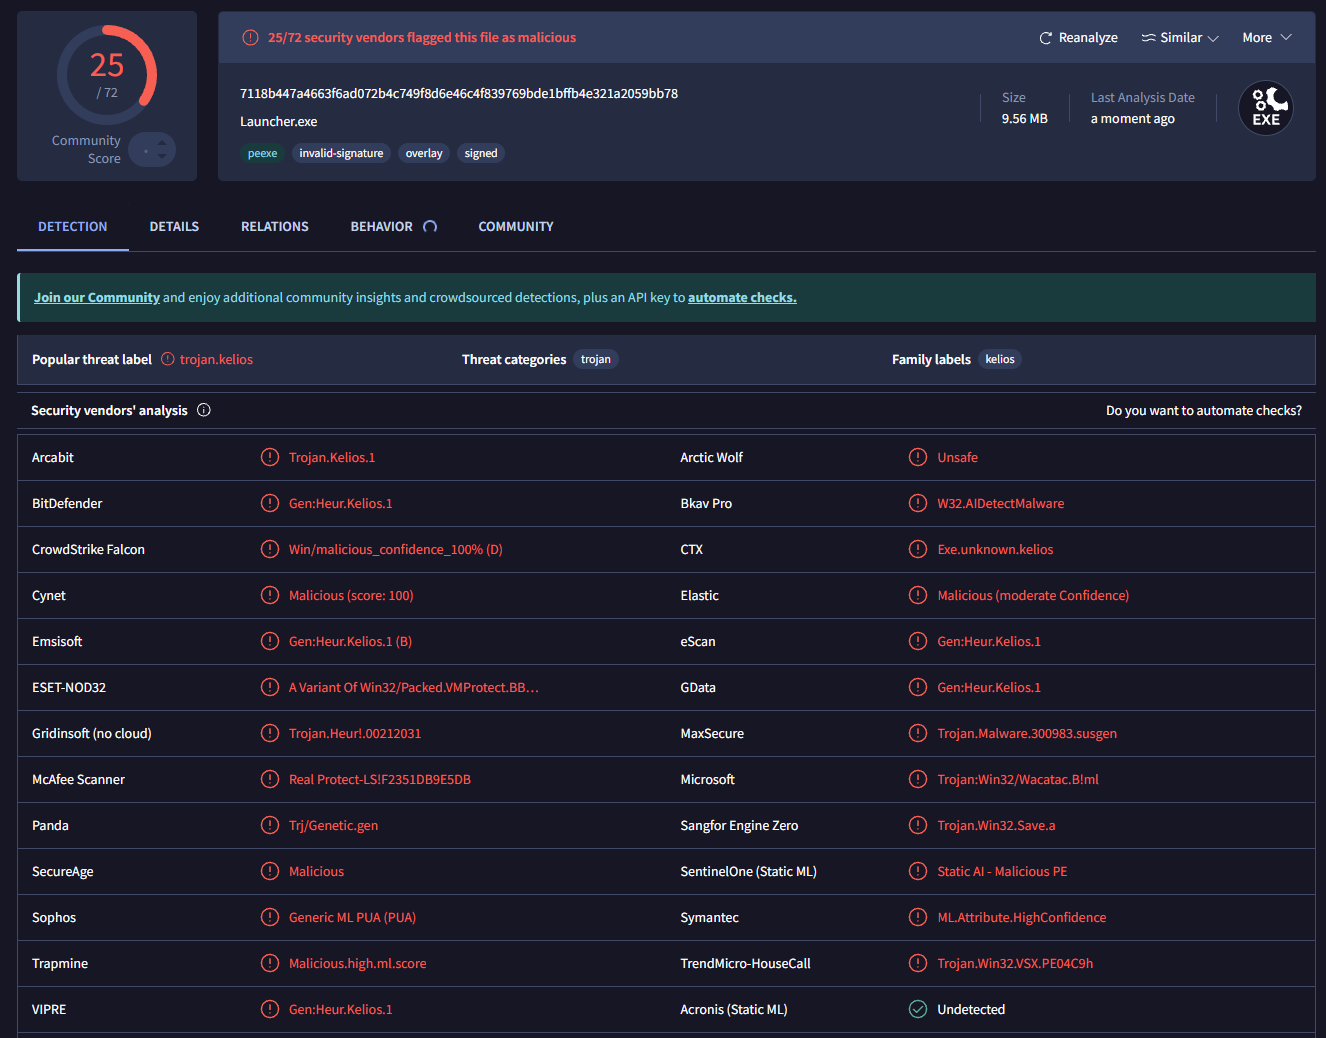Click the alert icon in the Symantec row
1326x1038 pixels.
pyautogui.click(x=918, y=917)
